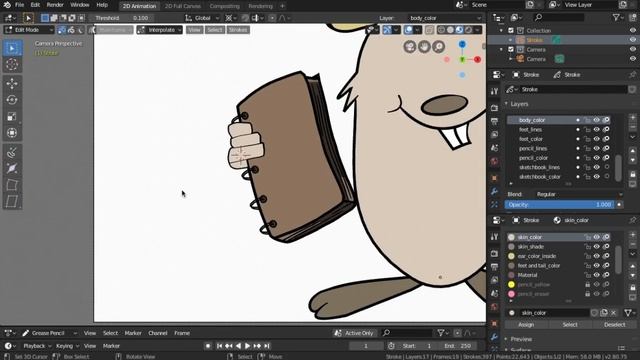Jump to the first frame
Screen dimensions: 640x360
tap(220, 346)
